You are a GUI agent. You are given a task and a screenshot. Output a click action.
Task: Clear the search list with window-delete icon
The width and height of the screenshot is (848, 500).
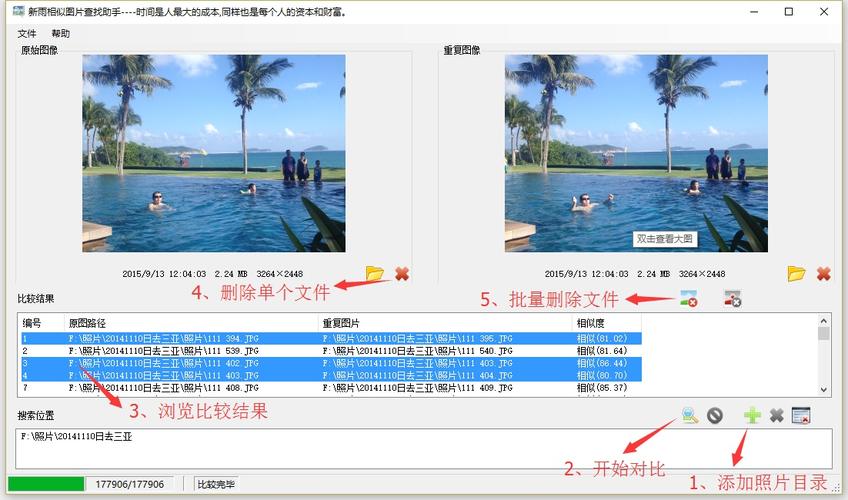click(x=801, y=415)
